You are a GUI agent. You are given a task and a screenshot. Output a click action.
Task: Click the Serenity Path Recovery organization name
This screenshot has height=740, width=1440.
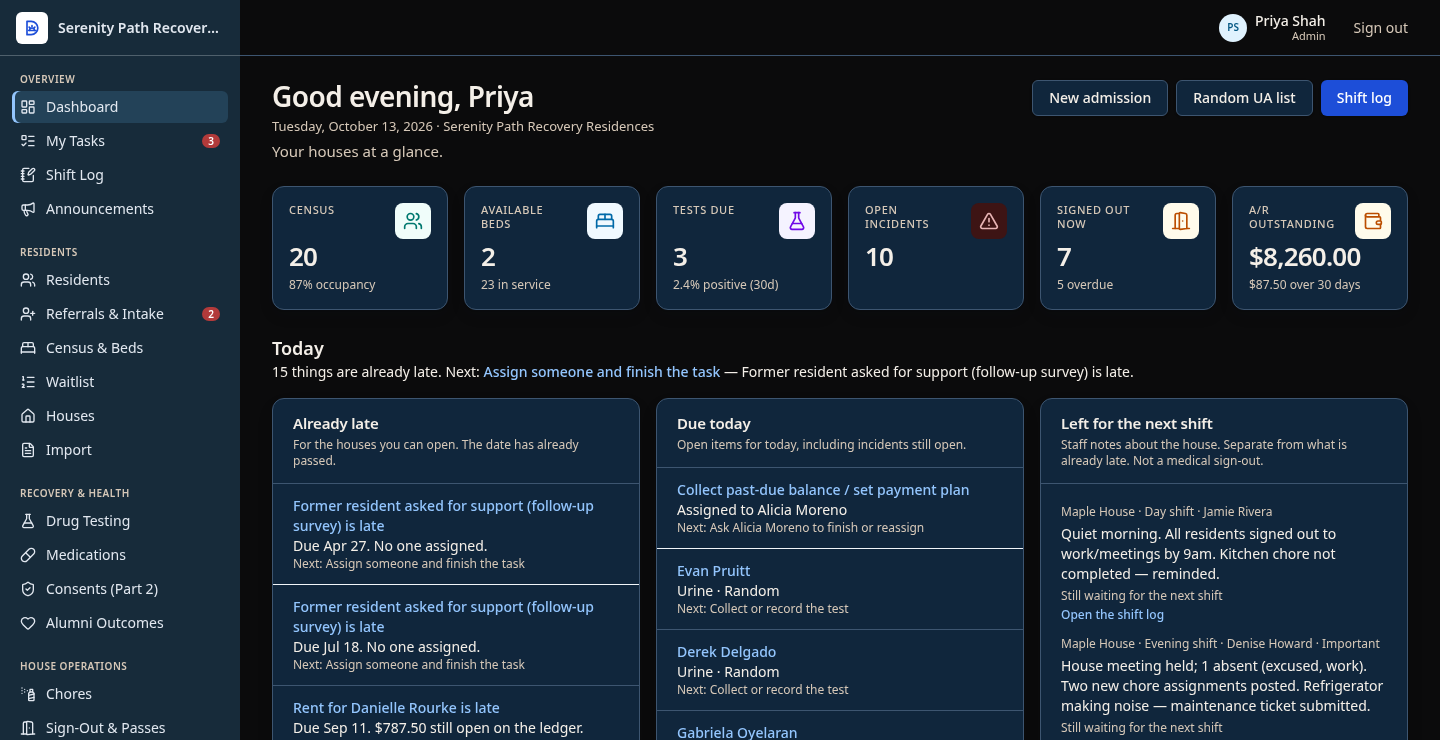point(138,28)
